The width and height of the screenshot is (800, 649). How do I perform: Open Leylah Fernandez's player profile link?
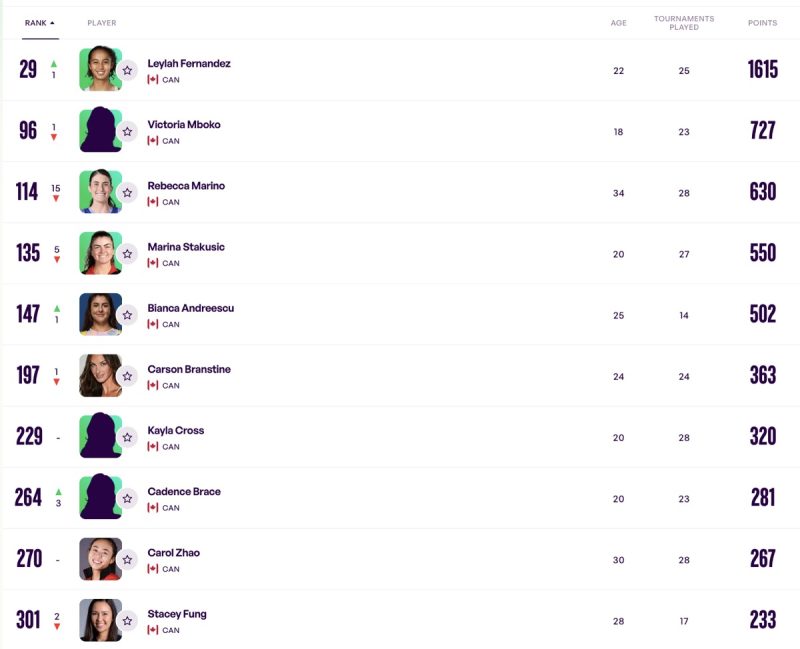(x=189, y=64)
